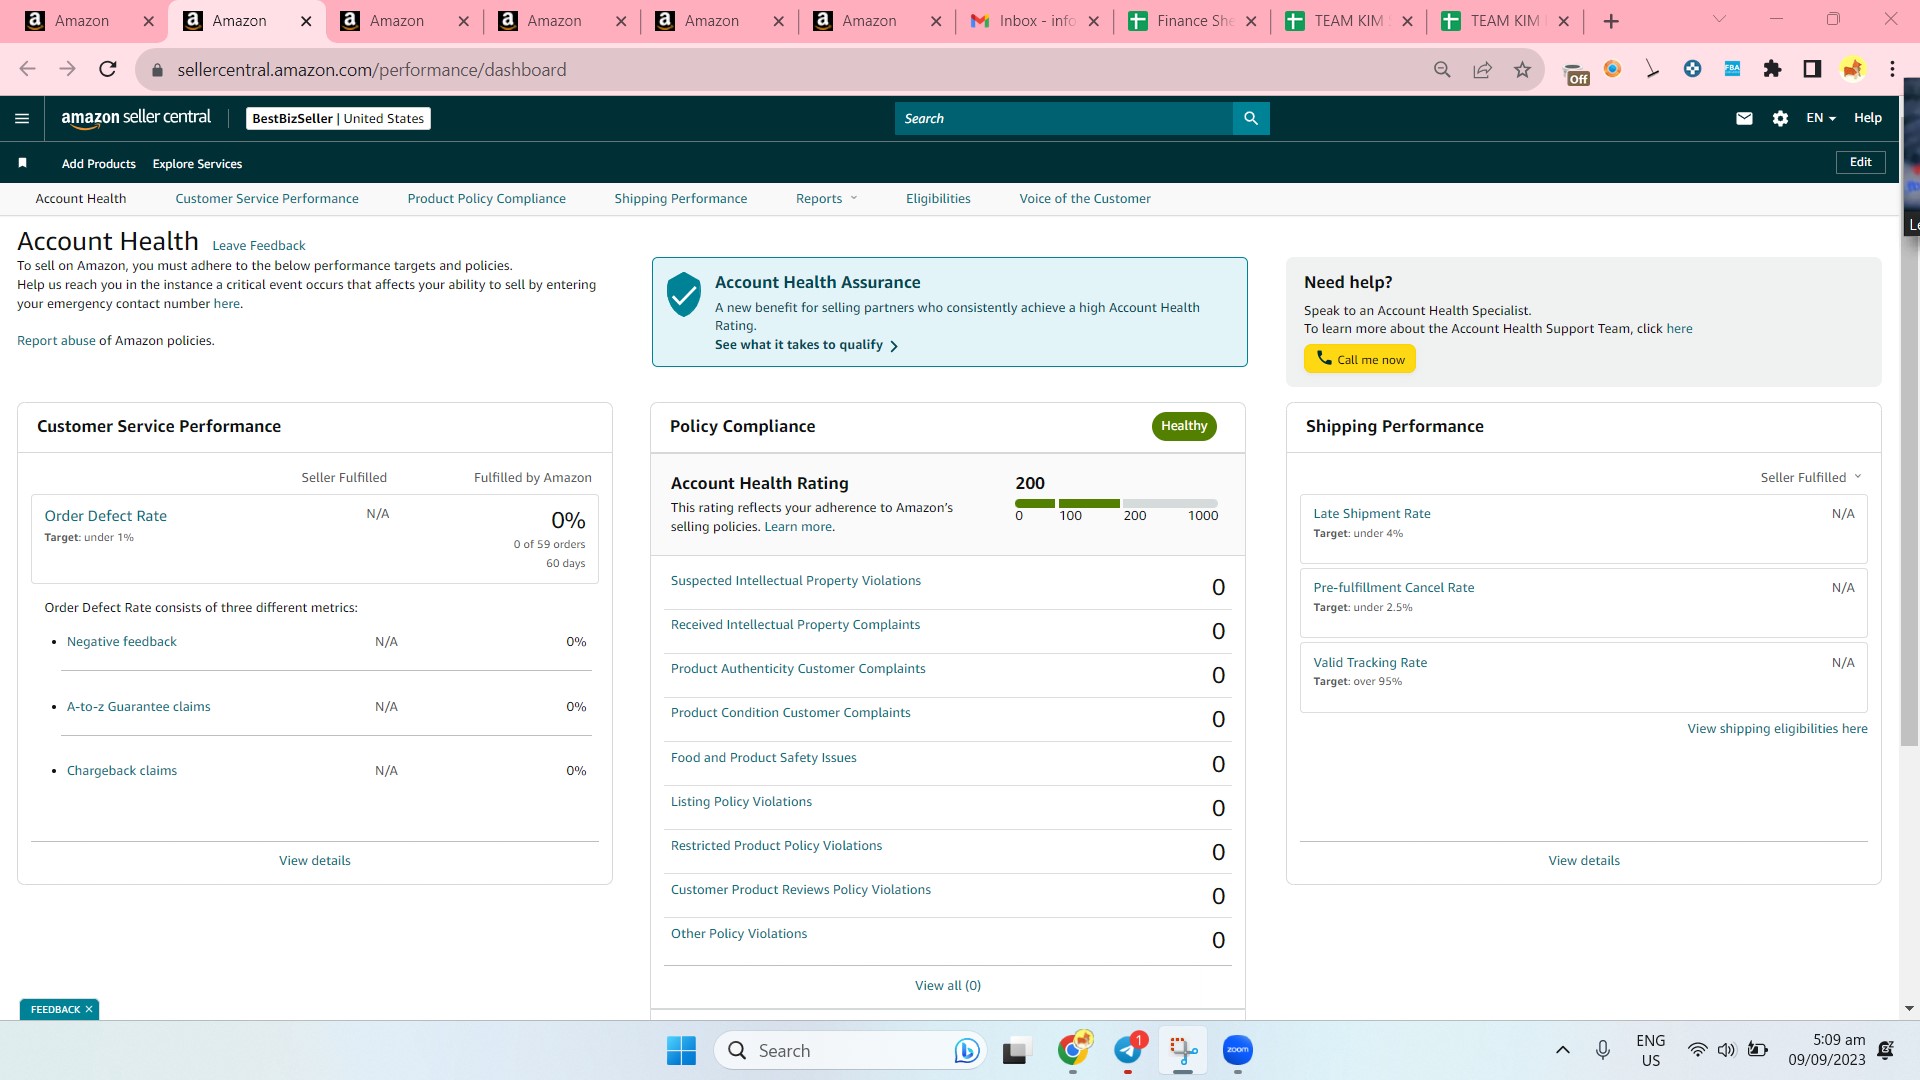Click the bookmark flag icon
The height and width of the screenshot is (1080, 1920).
[22, 163]
